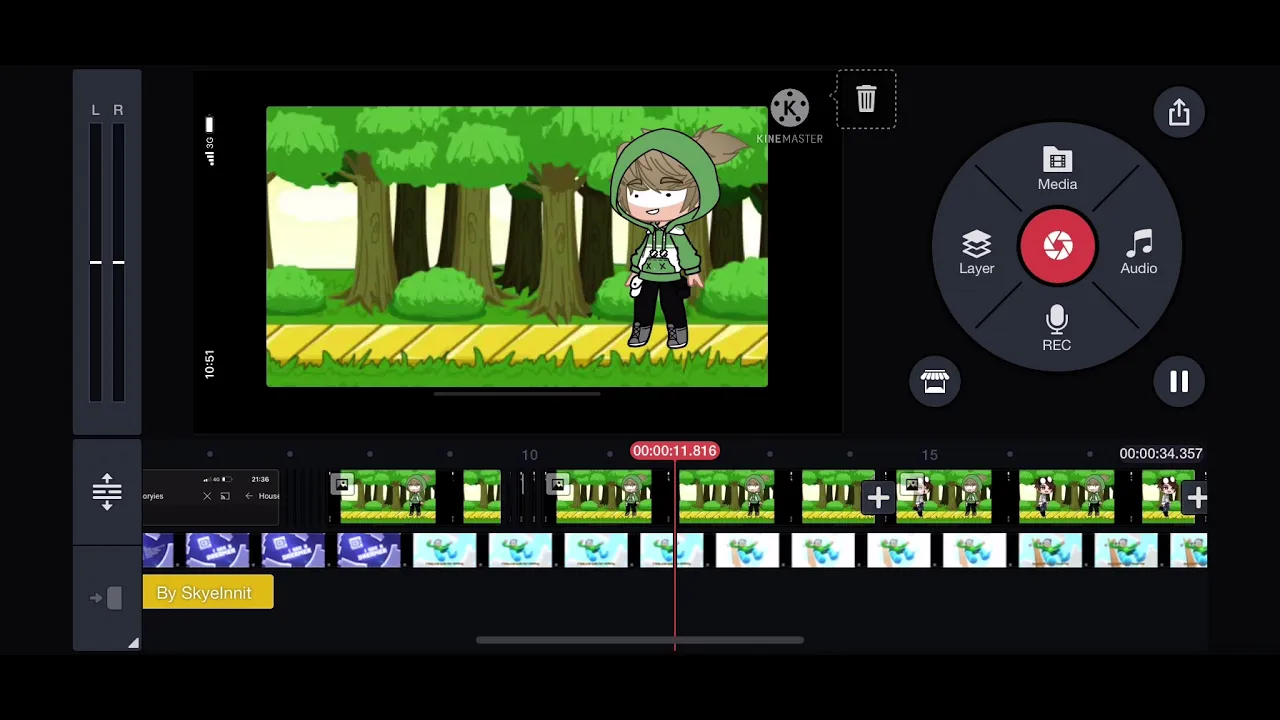Open the Media browser wheel segment

1057,170
